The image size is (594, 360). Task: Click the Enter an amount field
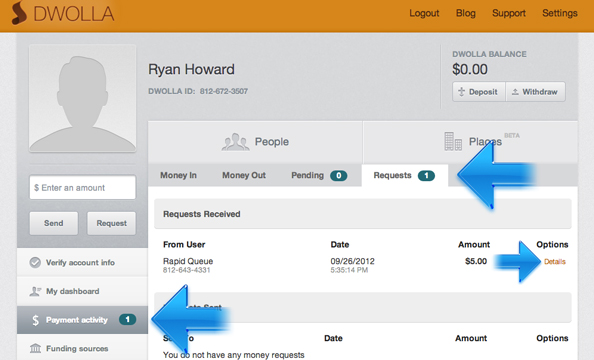pos(83,187)
